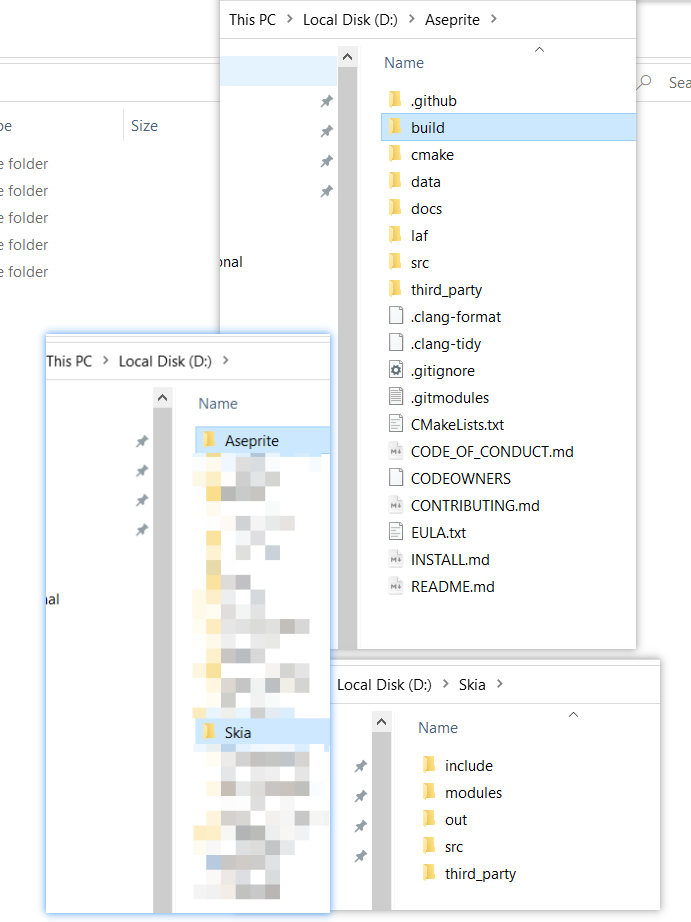Expand the chevron after Local Disk (D:) in Aseprite window
The width and height of the screenshot is (691, 922).
pos(412,19)
